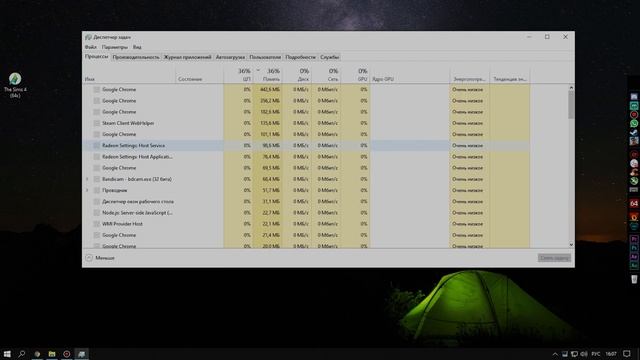Open The Sims 4 desktop shortcut
Screen dimensions: 640x360
[15, 85]
